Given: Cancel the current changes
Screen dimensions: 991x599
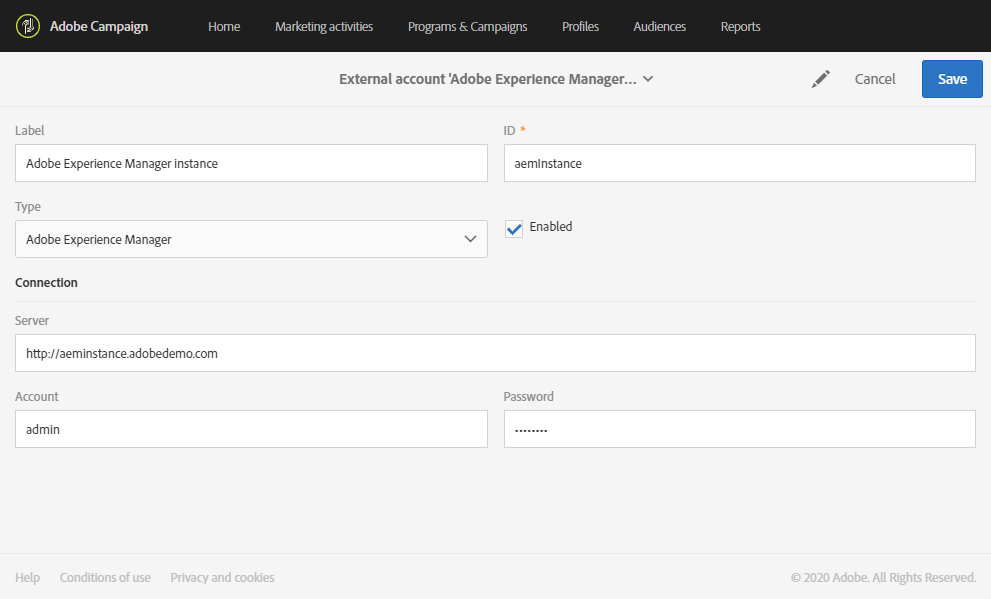Looking at the screenshot, I should pos(874,78).
